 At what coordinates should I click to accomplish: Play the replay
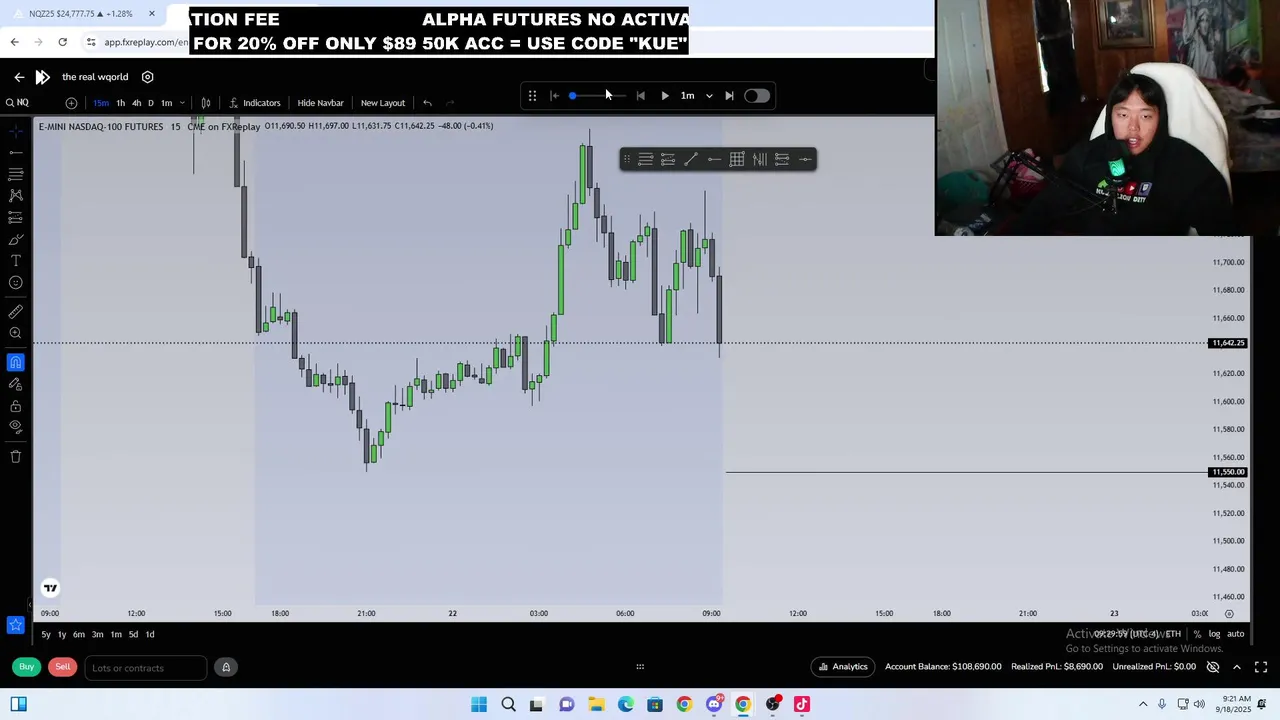click(665, 96)
